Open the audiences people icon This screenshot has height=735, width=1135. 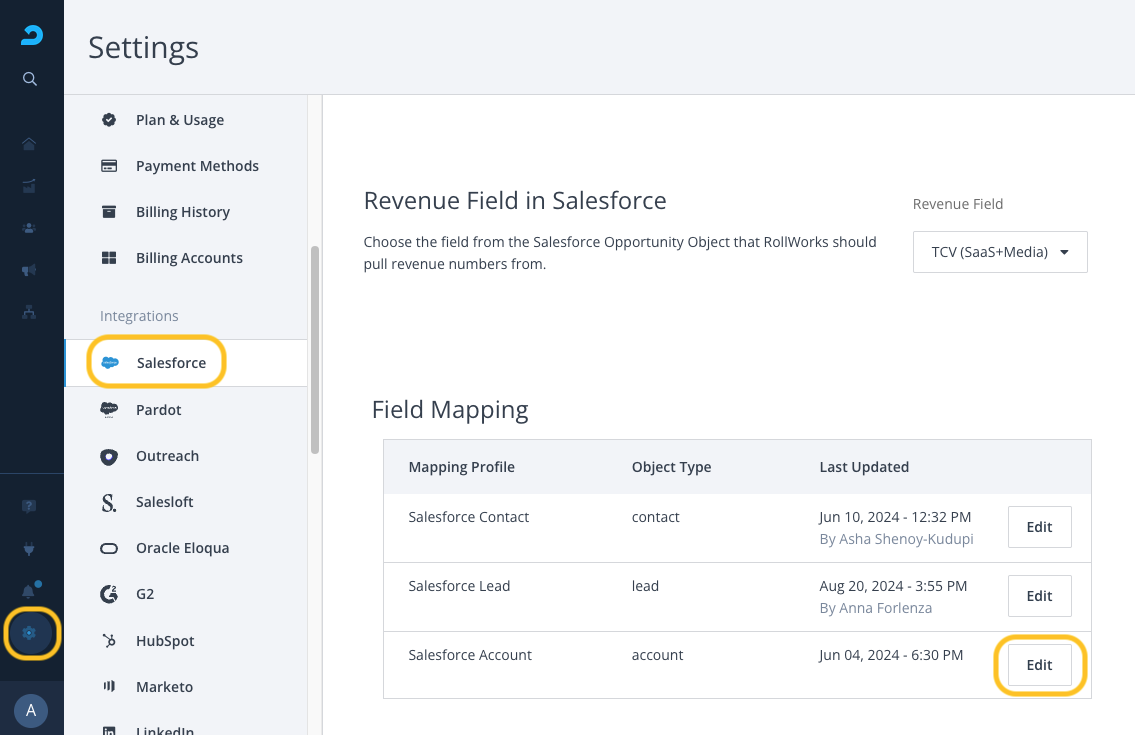[29, 228]
